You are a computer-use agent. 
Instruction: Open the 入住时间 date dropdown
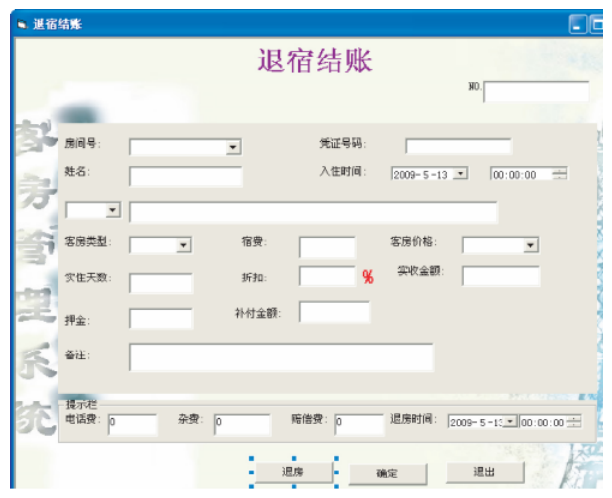click(x=461, y=173)
